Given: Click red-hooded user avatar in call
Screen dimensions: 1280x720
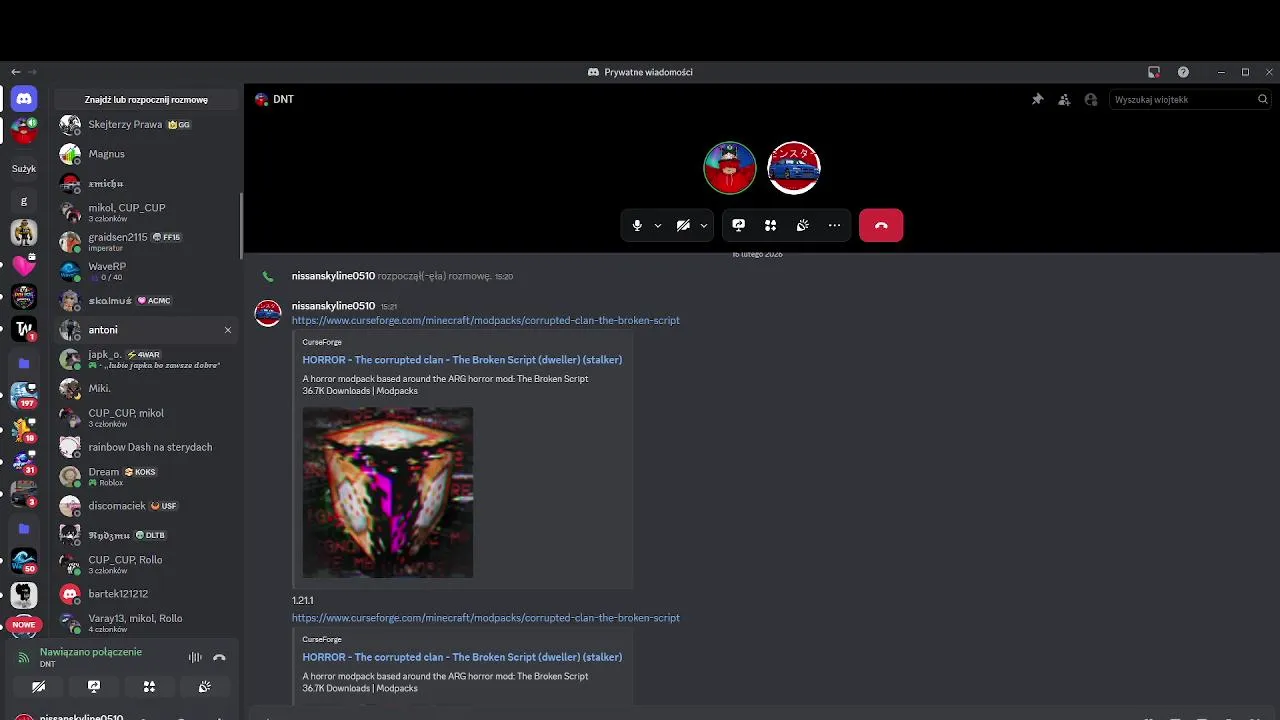Looking at the screenshot, I should point(730,168).
